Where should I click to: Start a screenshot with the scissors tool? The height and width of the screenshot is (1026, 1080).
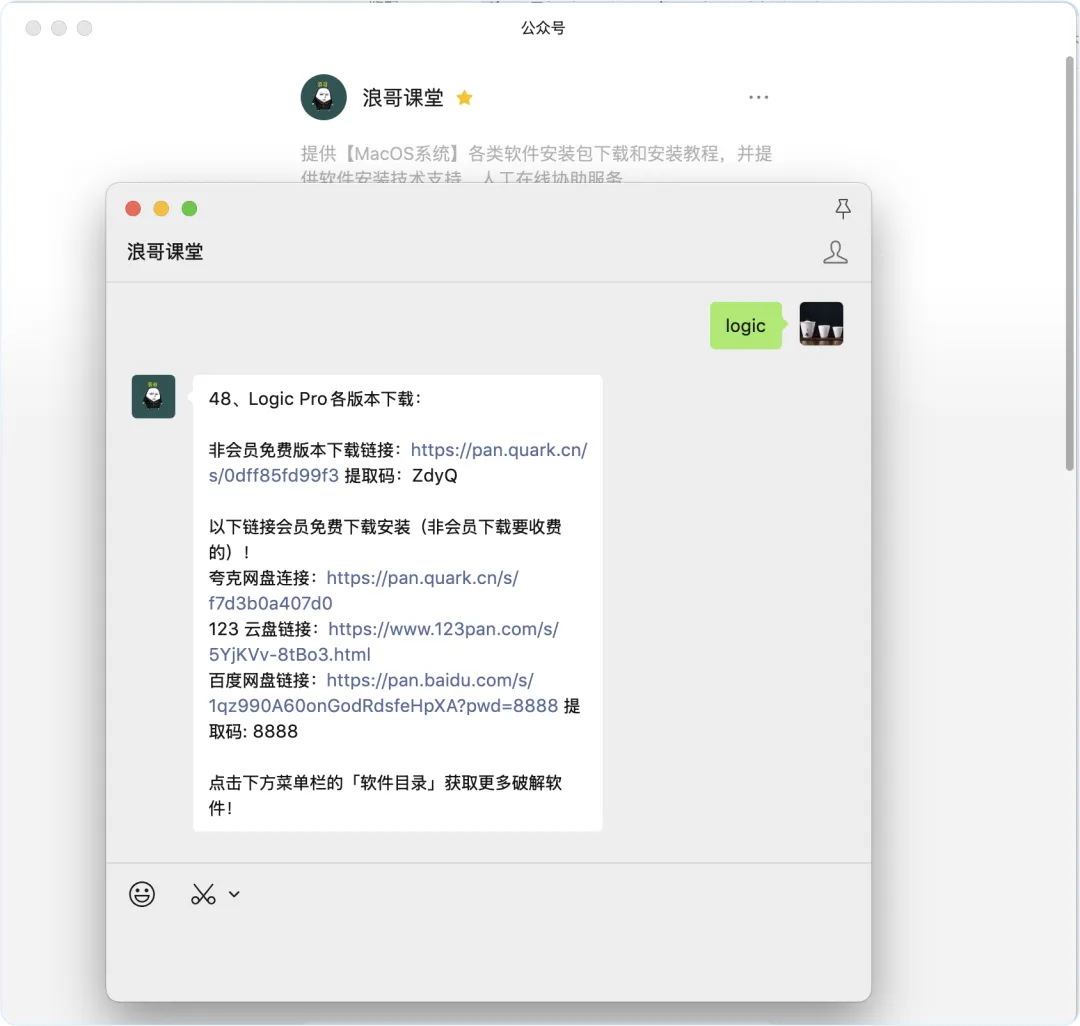[203, 894]
